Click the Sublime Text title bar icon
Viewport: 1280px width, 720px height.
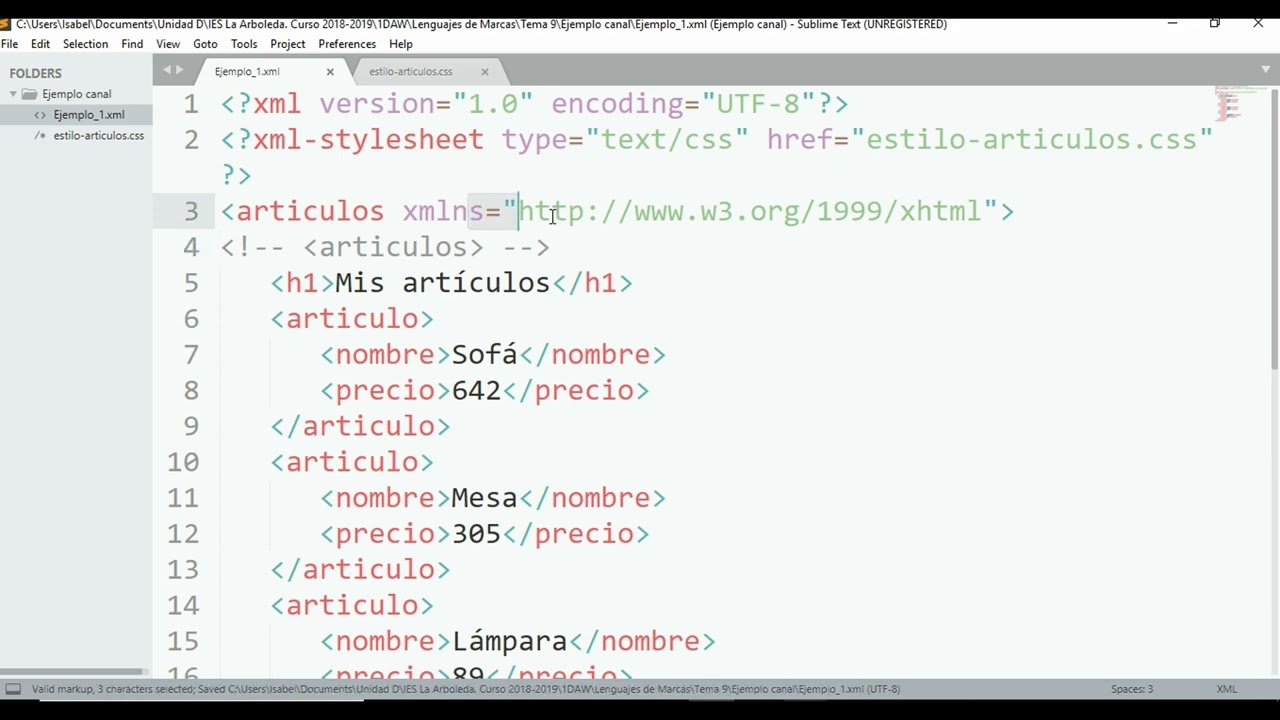tap(6, 23)
